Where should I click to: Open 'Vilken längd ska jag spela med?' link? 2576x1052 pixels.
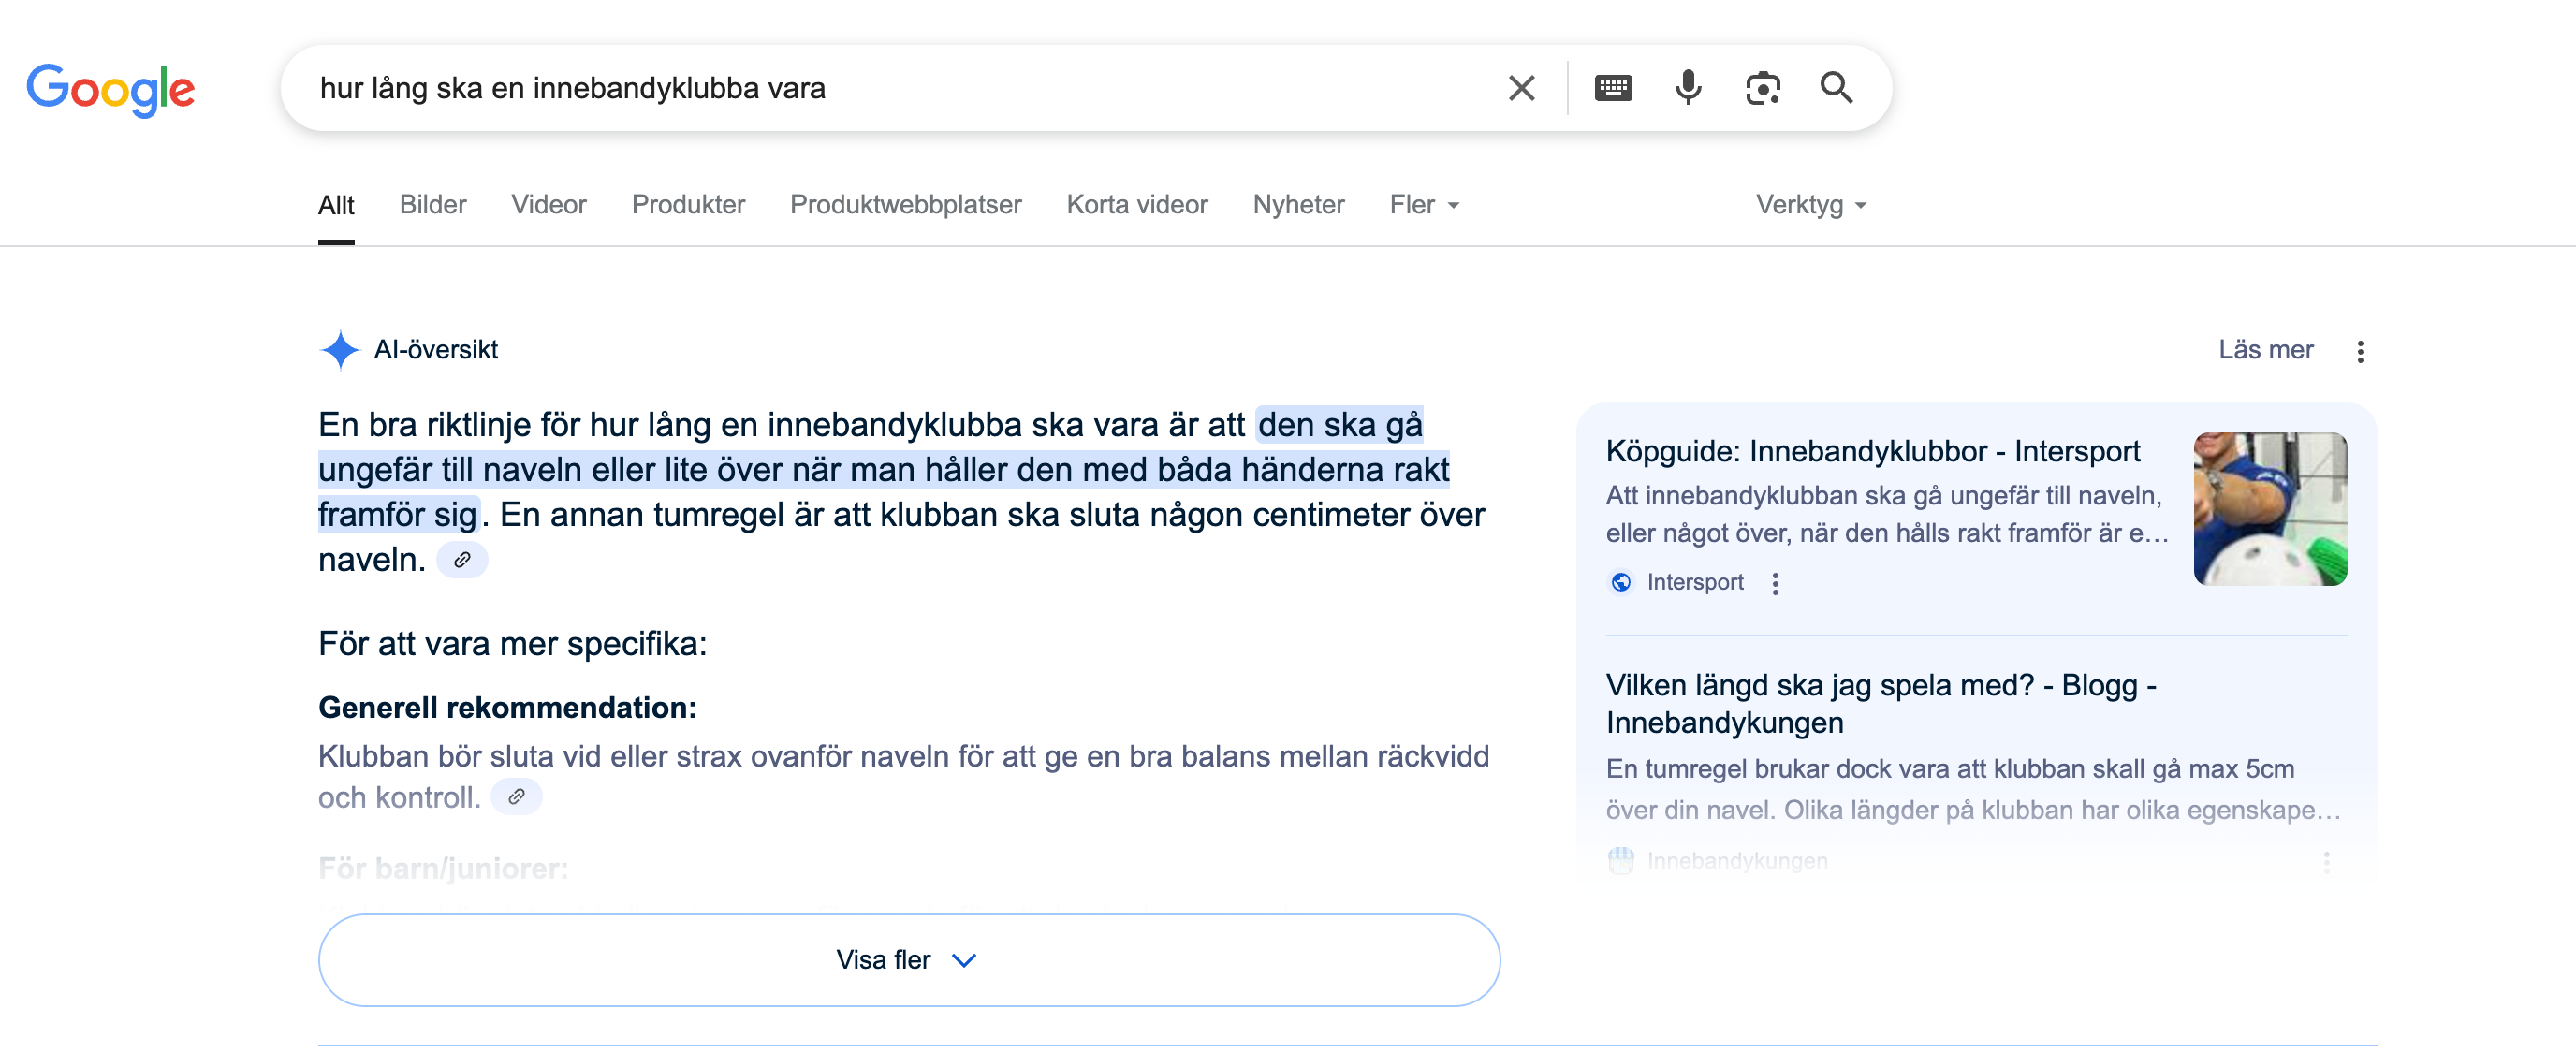1880,703
